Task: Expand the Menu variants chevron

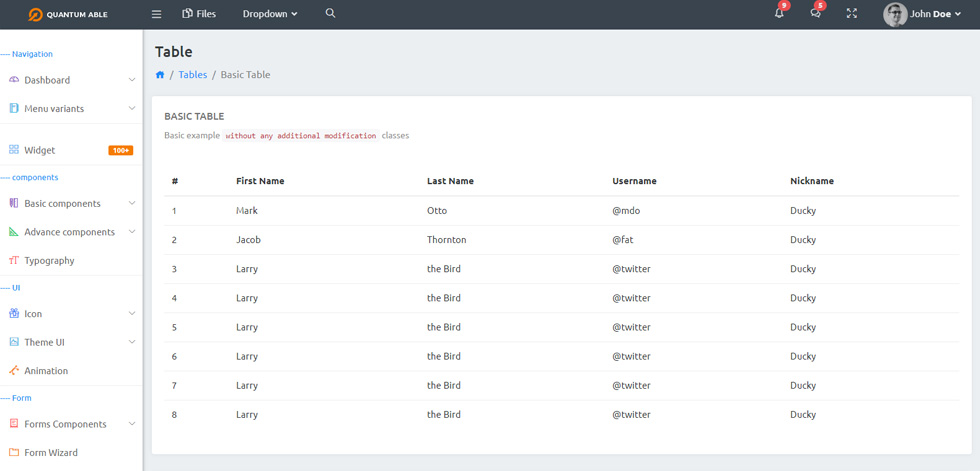Action: (x=132, y=108)
